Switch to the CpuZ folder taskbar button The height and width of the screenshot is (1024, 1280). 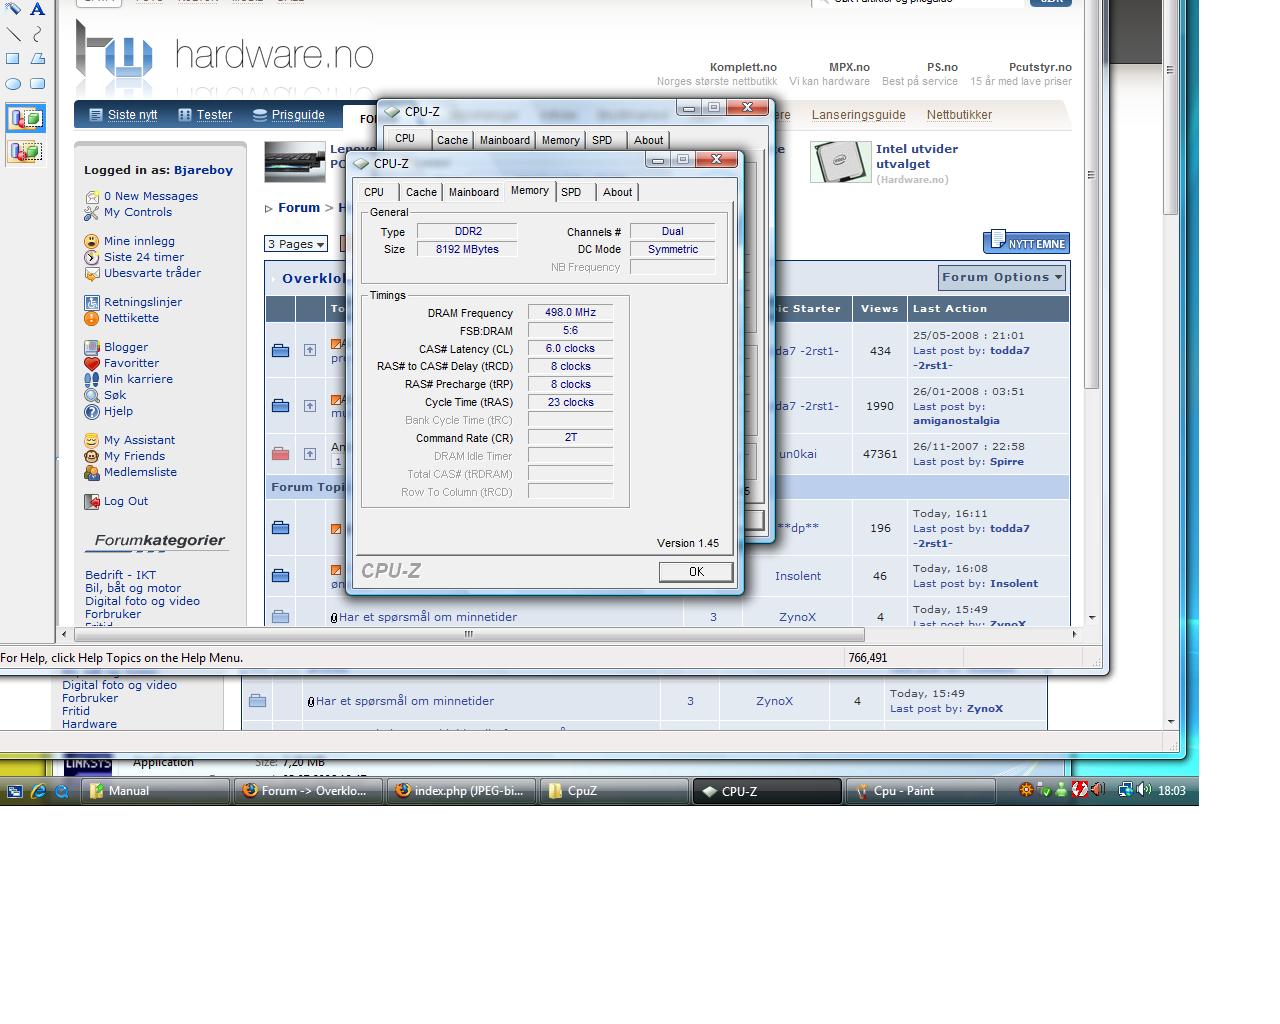tap(614, 791)
